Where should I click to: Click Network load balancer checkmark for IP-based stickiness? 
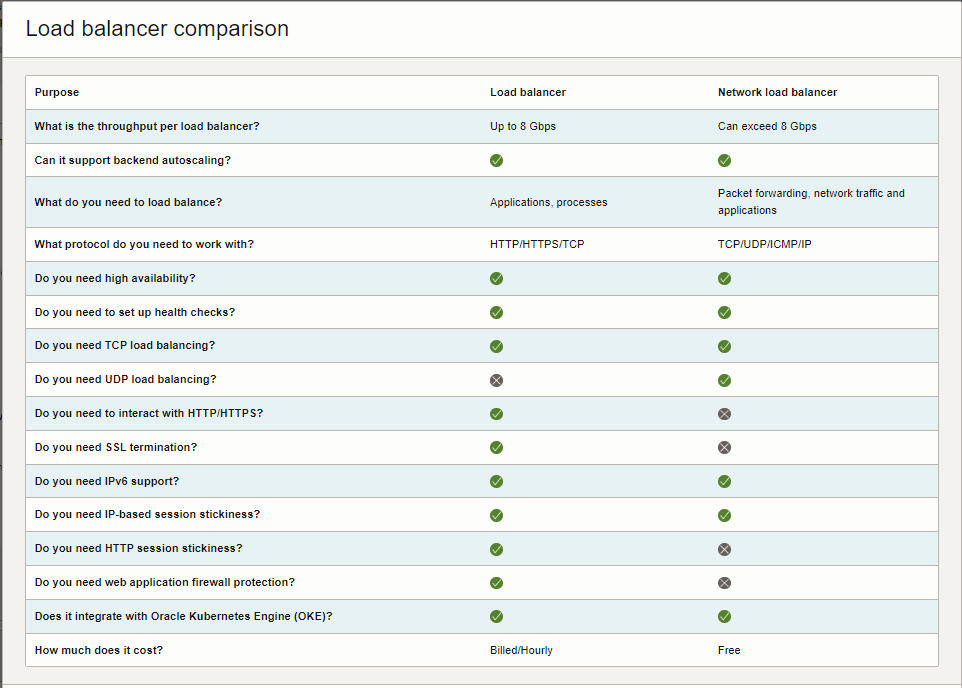point(724,515)
